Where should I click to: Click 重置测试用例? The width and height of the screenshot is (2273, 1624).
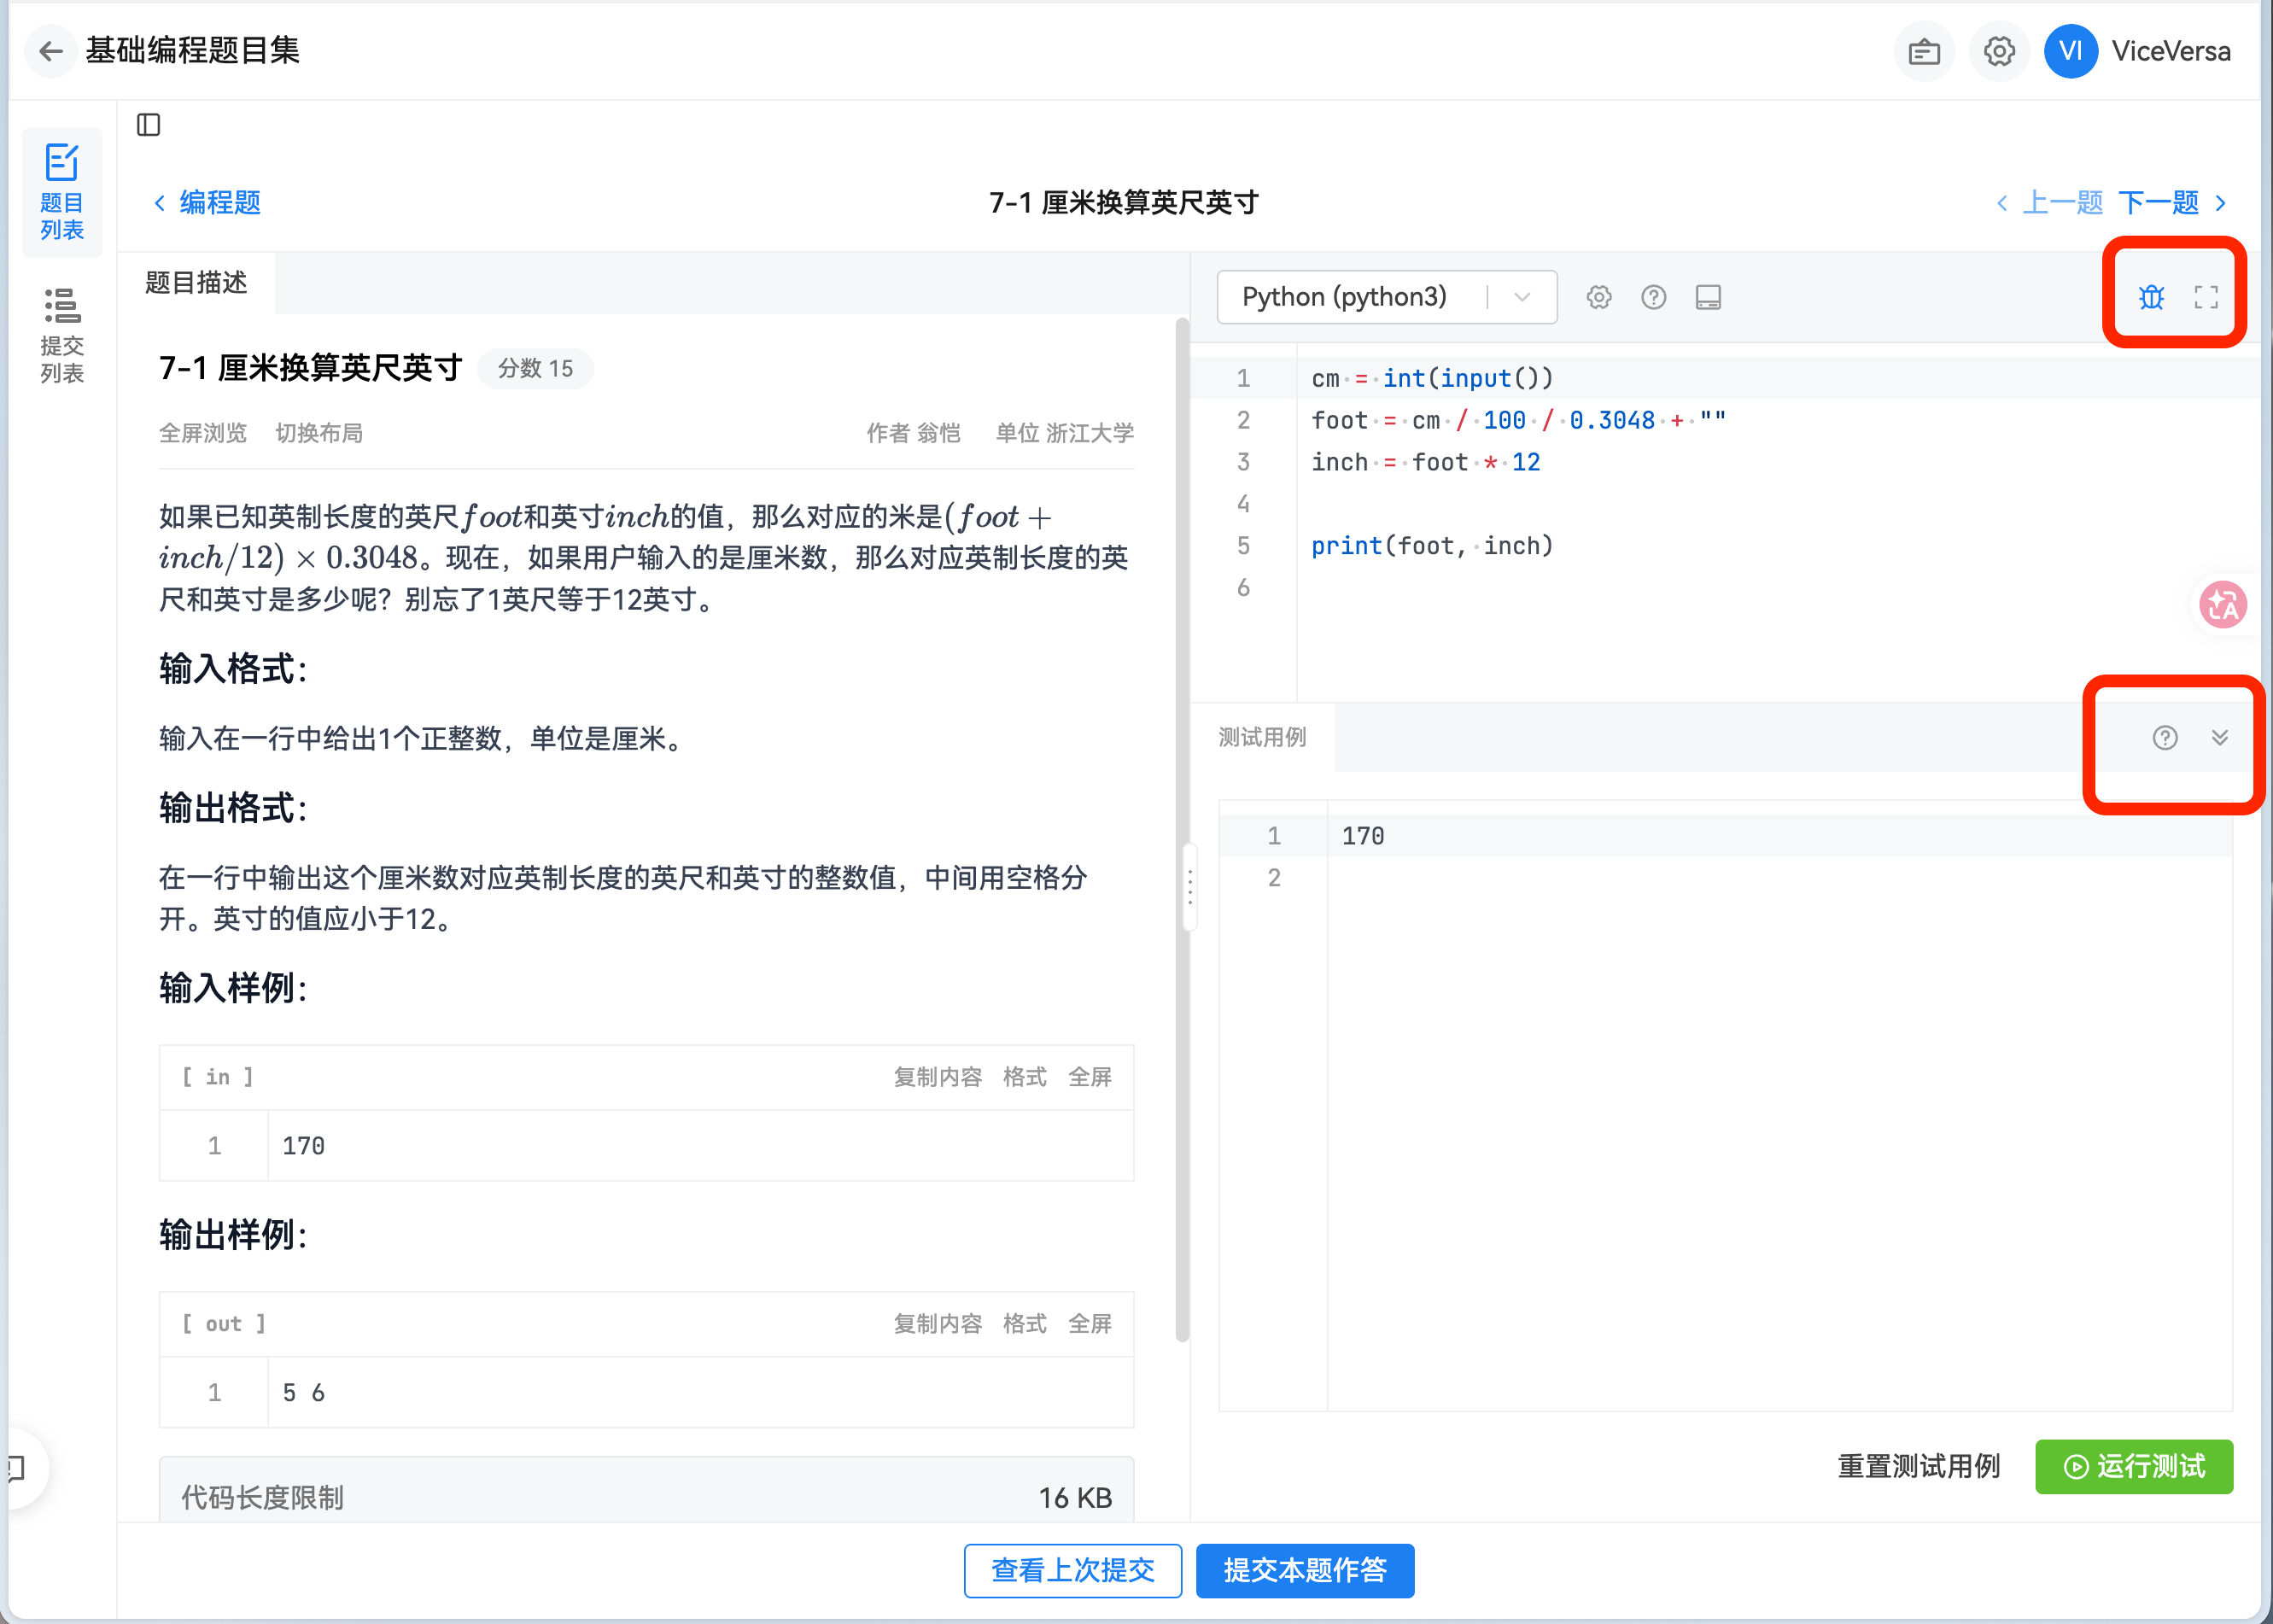[1918, 1467]
